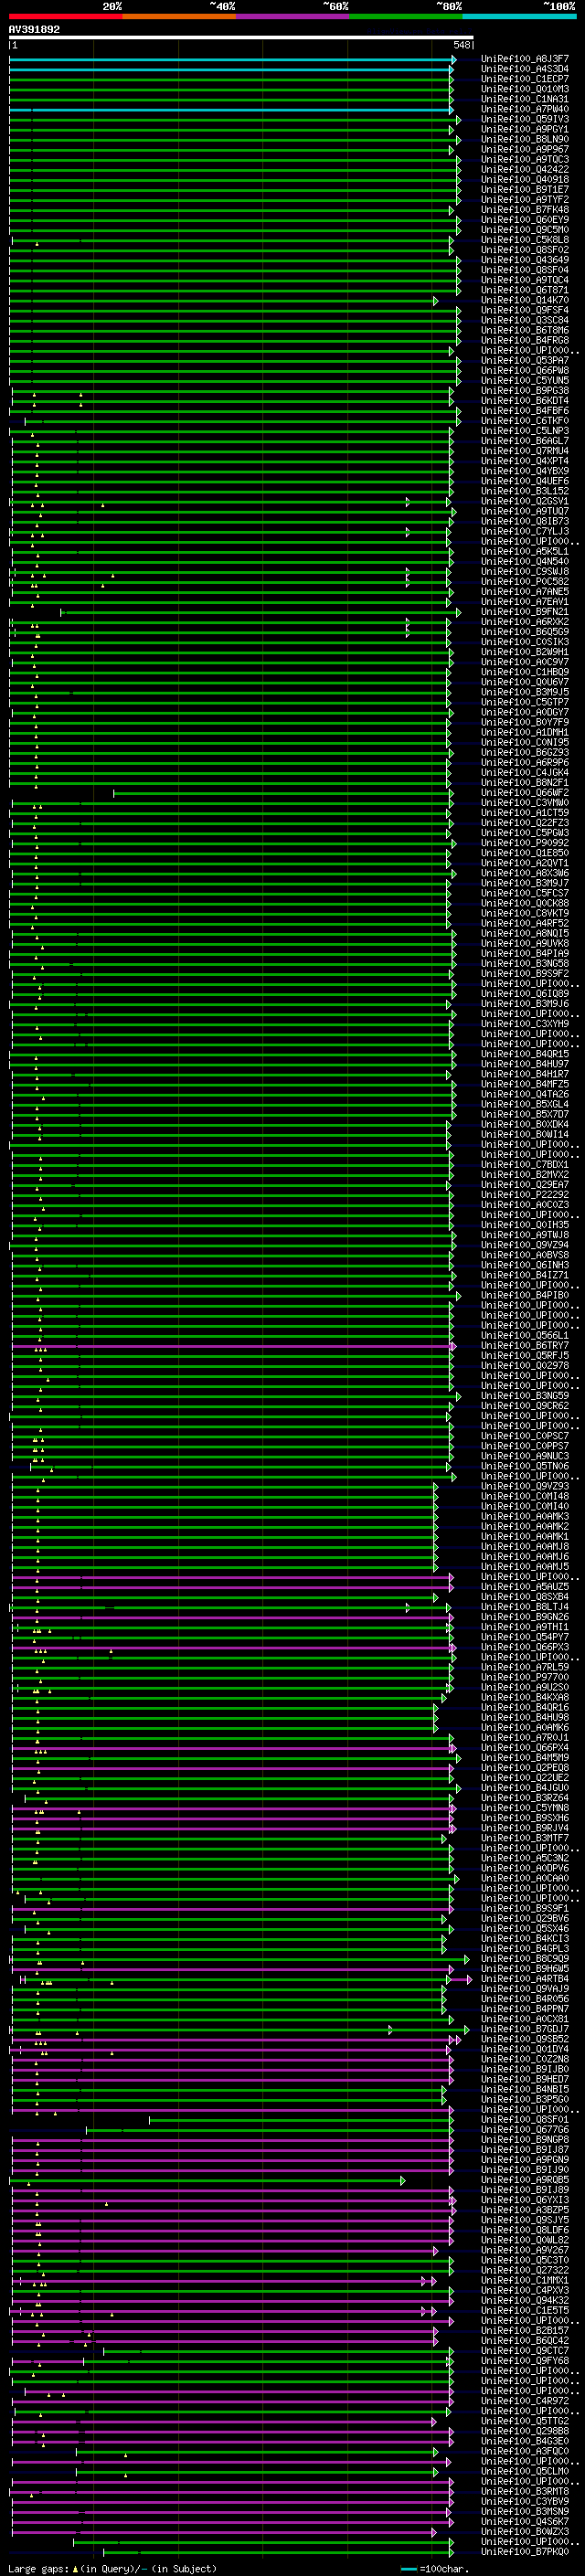
Task: Click the orange ~40% identity legend bar
Action: [x=180, y=17]
